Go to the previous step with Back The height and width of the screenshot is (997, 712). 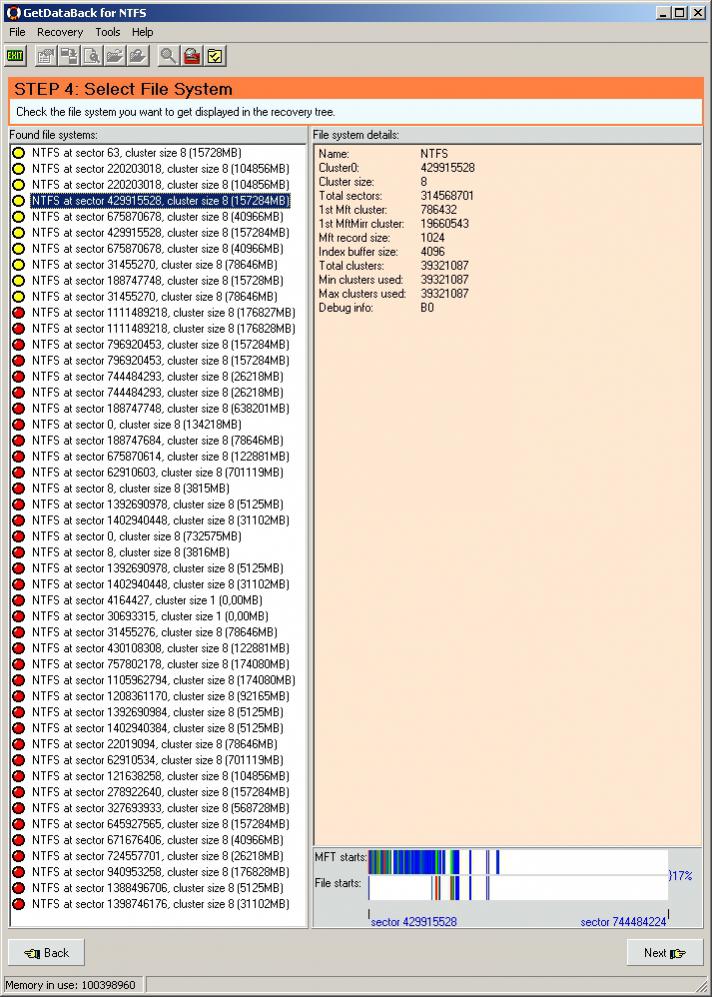(46, 952)
